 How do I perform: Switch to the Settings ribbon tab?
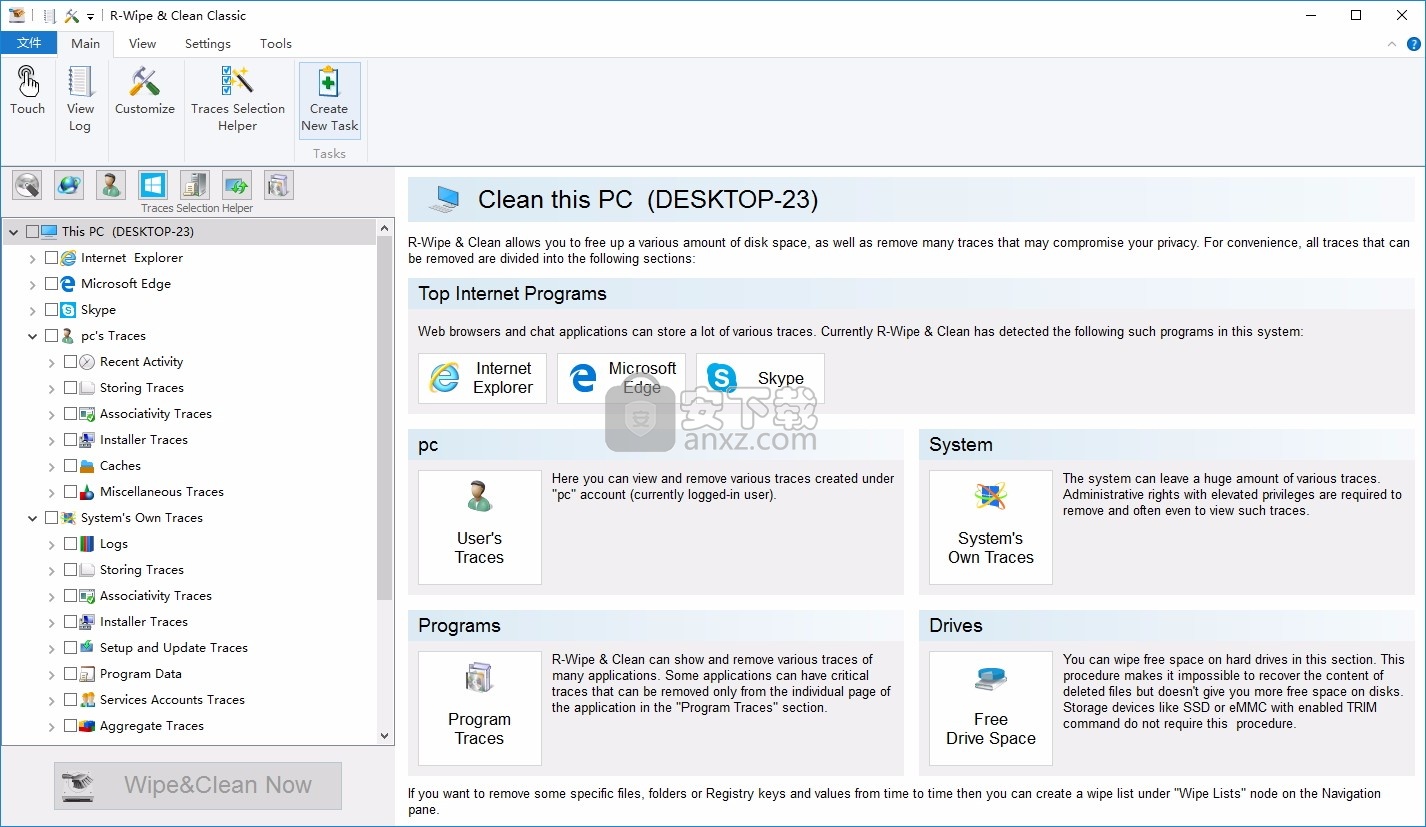[x=208, y=43]
